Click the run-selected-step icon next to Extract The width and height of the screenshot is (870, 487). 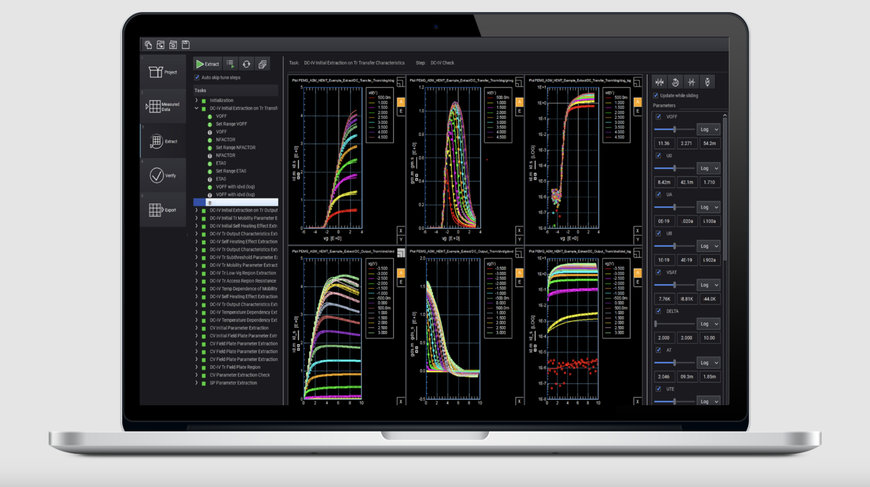click(x=231, y=64)
